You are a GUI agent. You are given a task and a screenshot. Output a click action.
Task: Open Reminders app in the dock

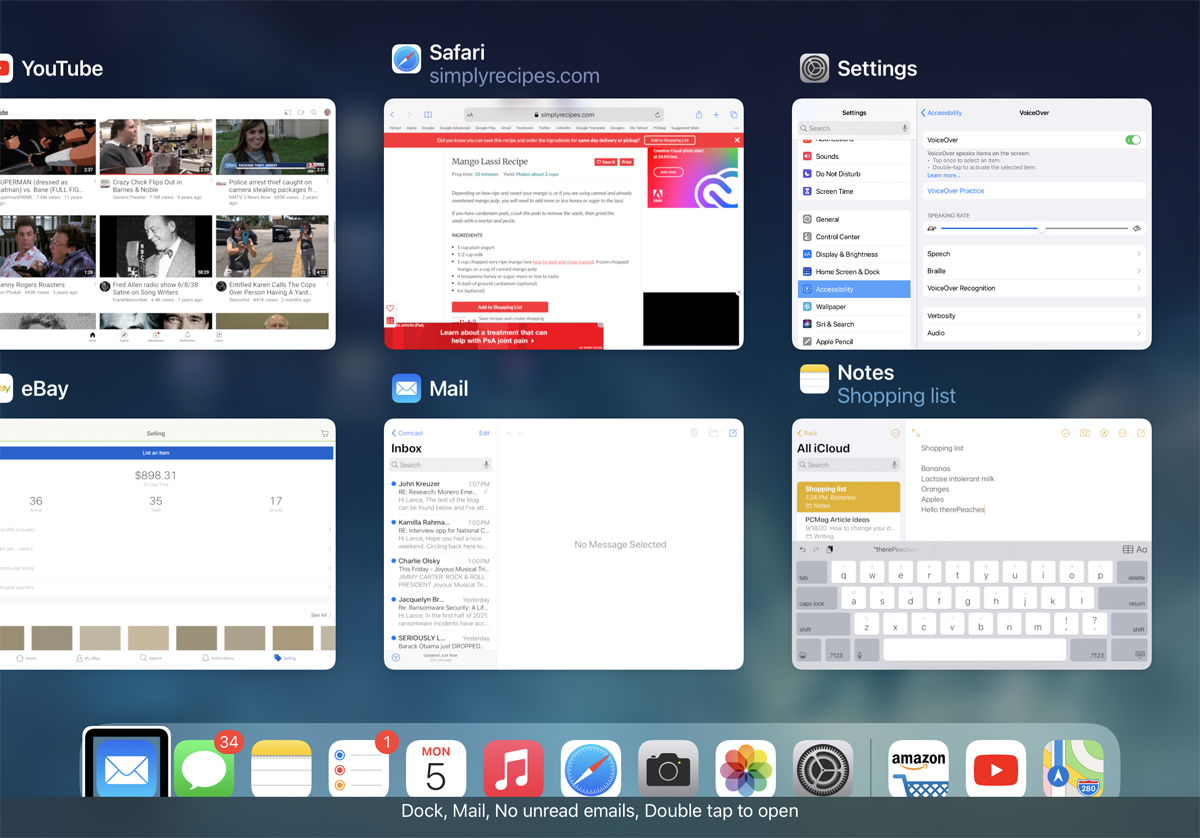pyautogui.click(x=359, y=769)
